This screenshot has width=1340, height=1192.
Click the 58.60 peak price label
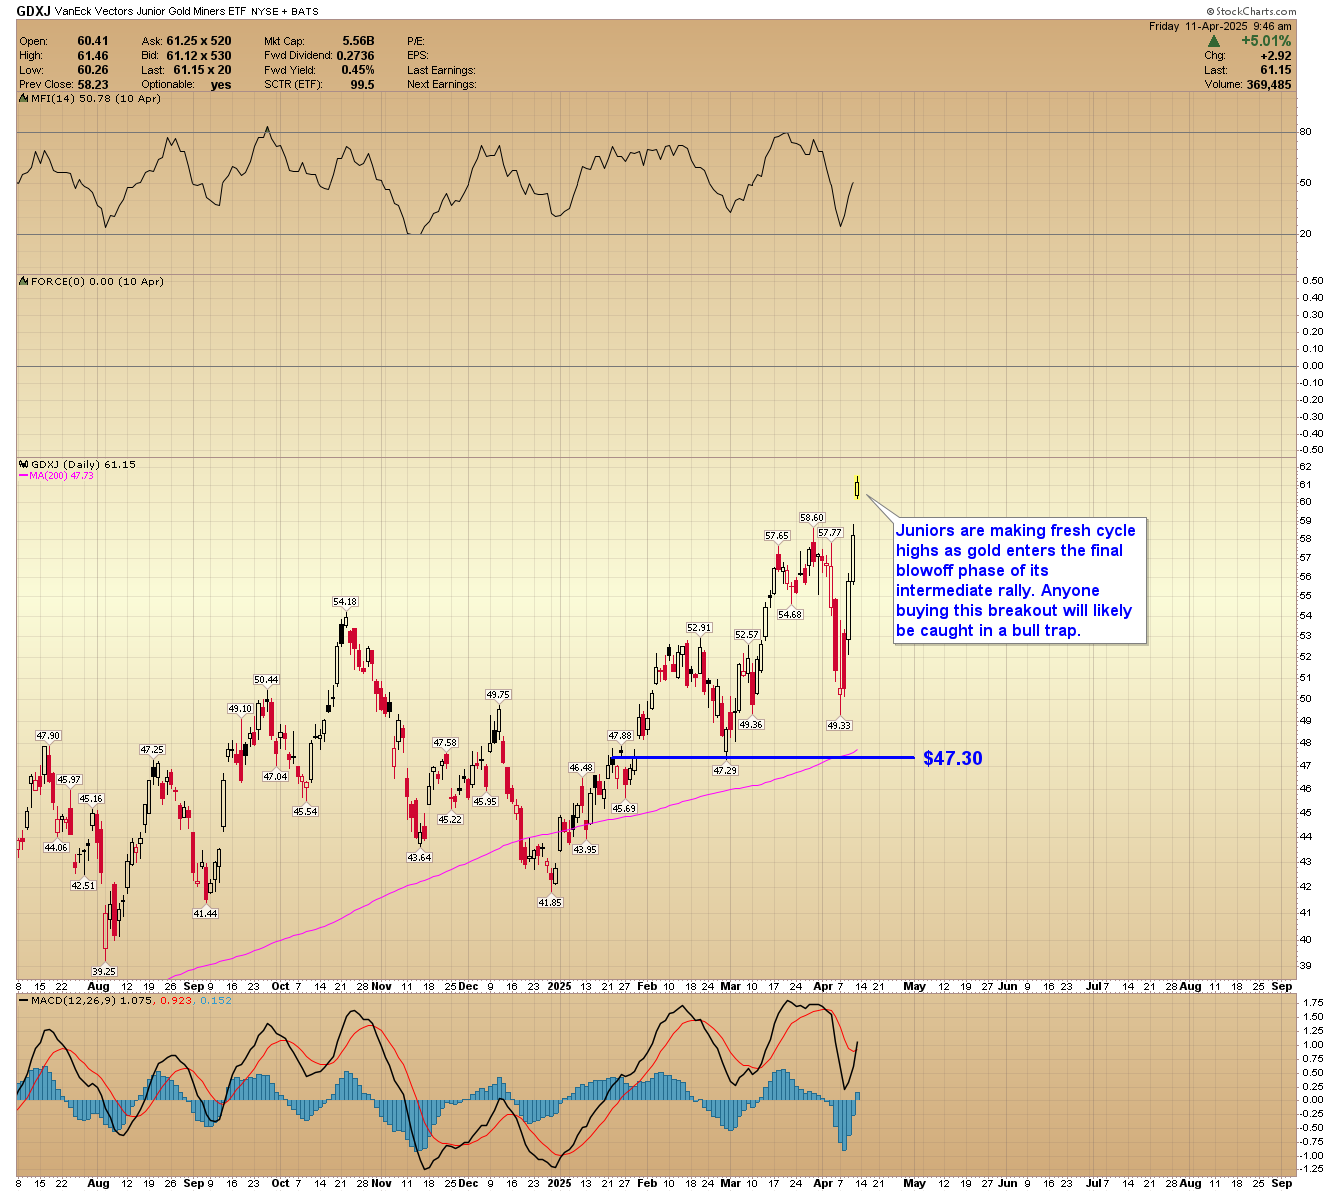[x=812, y=518]
